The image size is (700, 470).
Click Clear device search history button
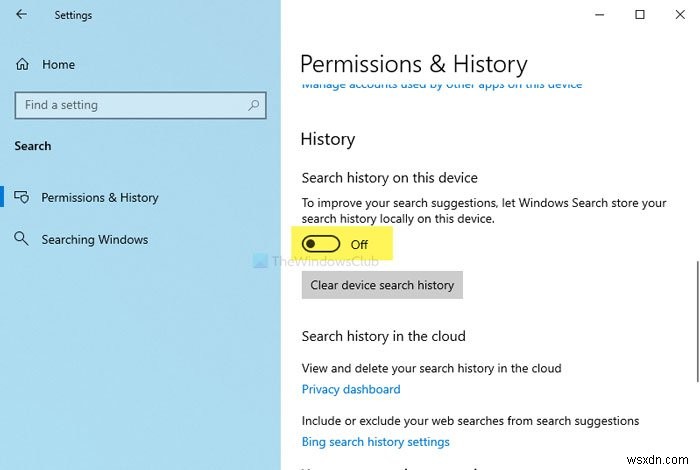pyautogui.click(x=382, y=285)
